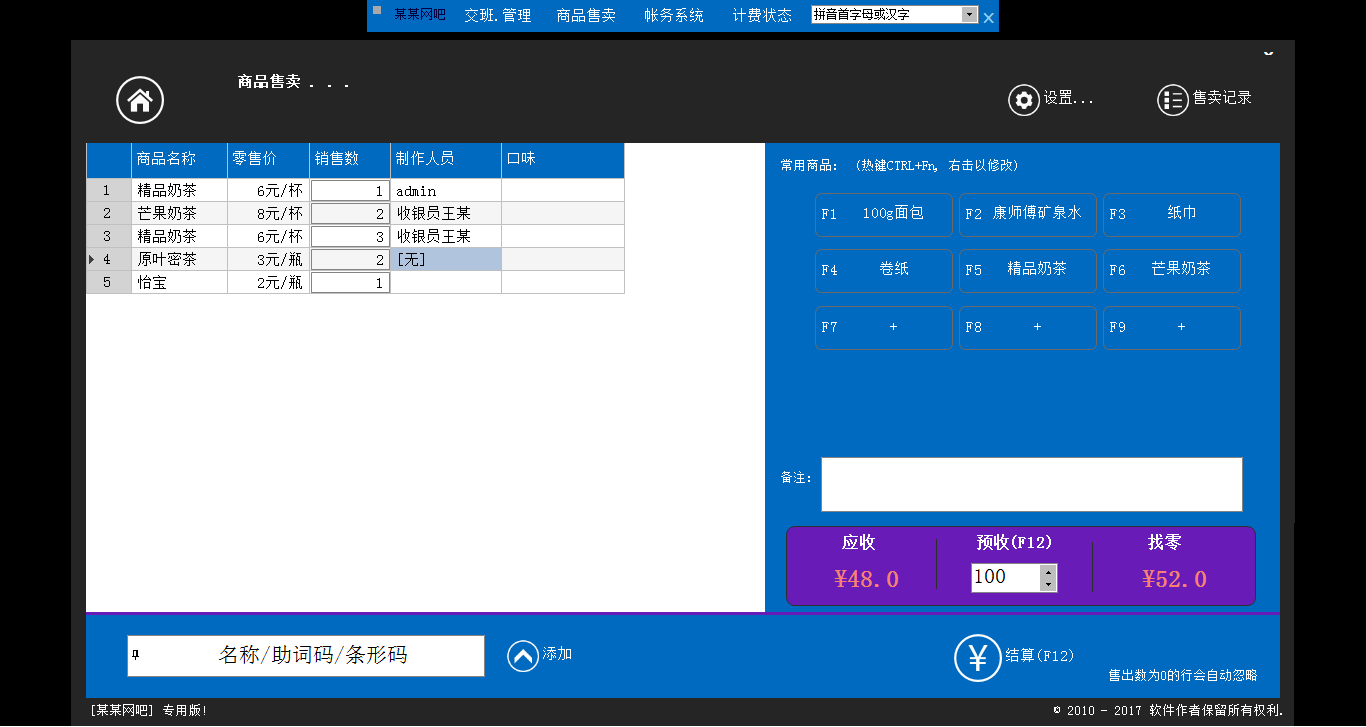Screen dimensions: 1366x727
Task: Select row header number 5
Action: (x=108, y=282)
